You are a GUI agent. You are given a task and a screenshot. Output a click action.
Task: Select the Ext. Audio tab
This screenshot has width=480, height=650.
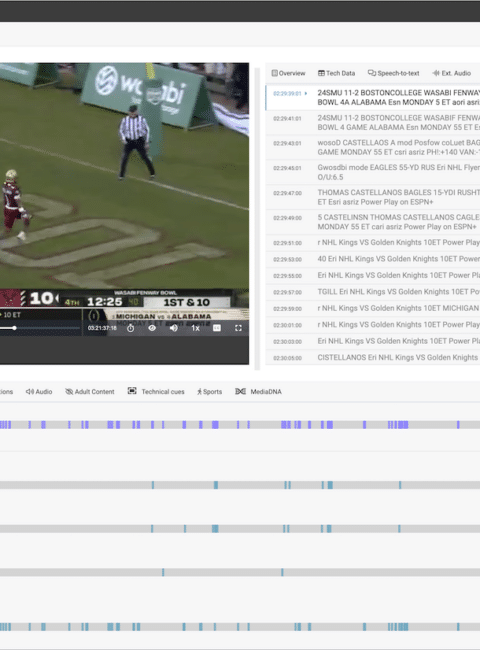pyautogui.click(x=452, y=73)
